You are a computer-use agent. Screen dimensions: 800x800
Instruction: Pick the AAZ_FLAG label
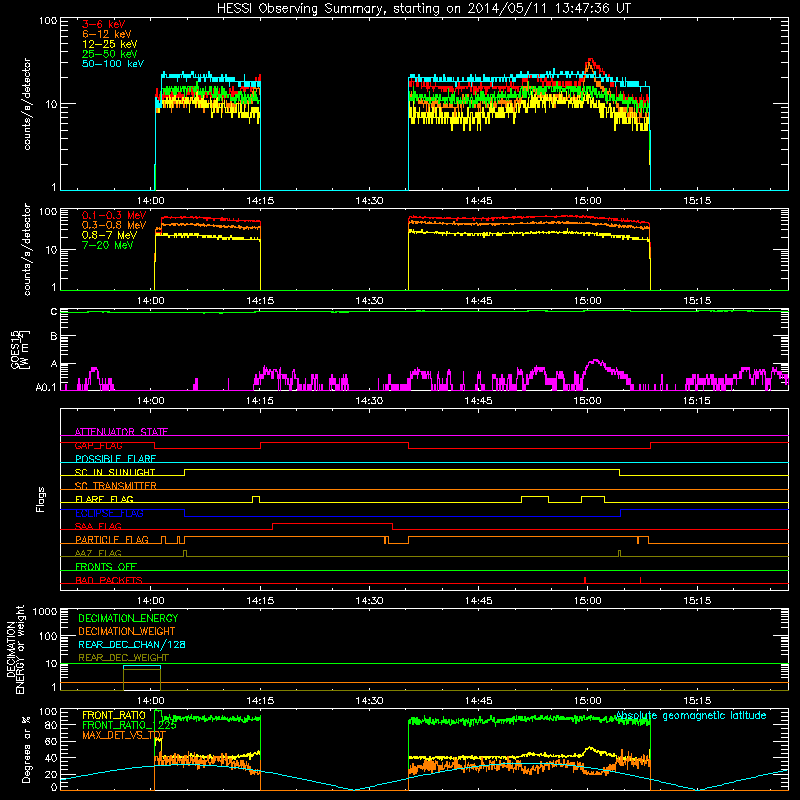[x=98, y=553]
